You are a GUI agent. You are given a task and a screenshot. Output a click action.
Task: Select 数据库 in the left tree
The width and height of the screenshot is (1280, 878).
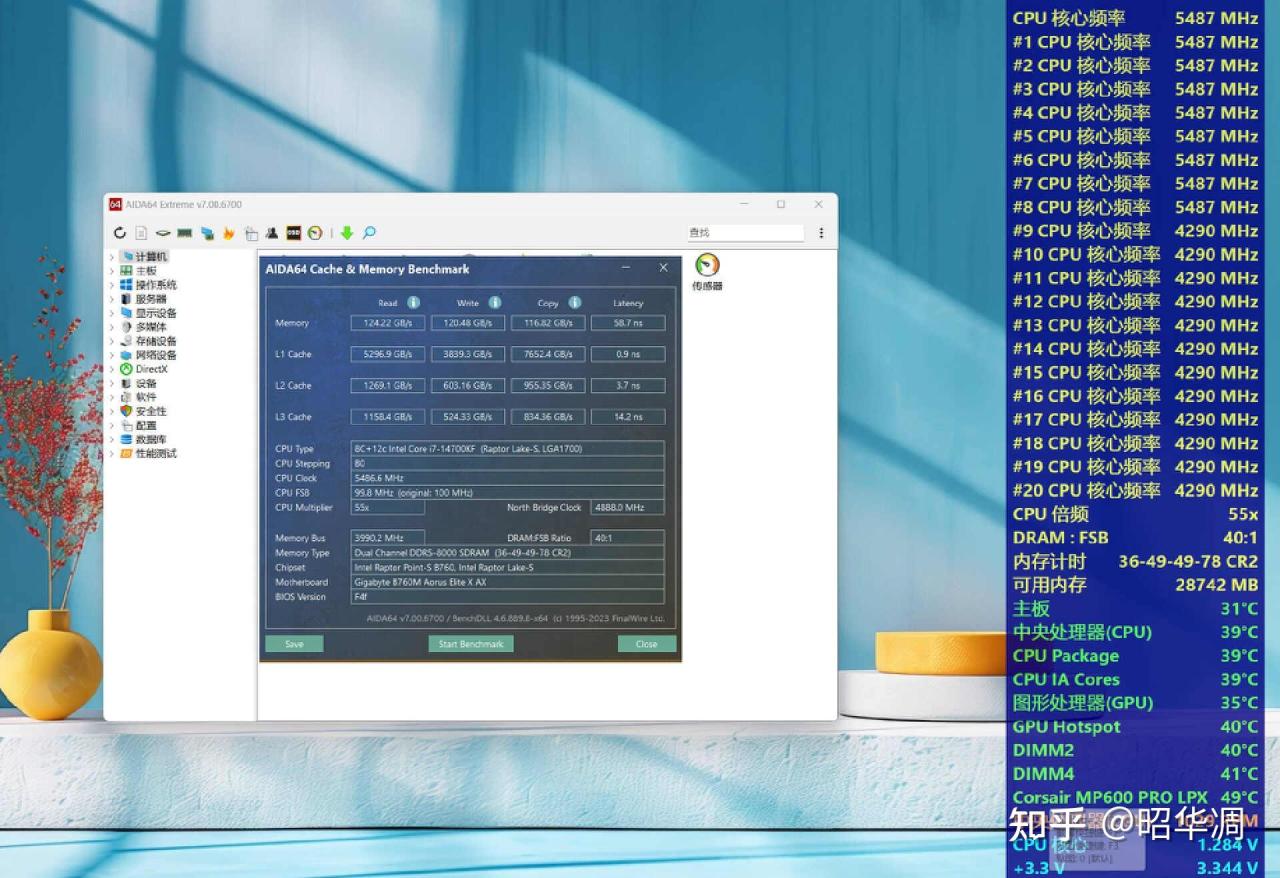151,439
